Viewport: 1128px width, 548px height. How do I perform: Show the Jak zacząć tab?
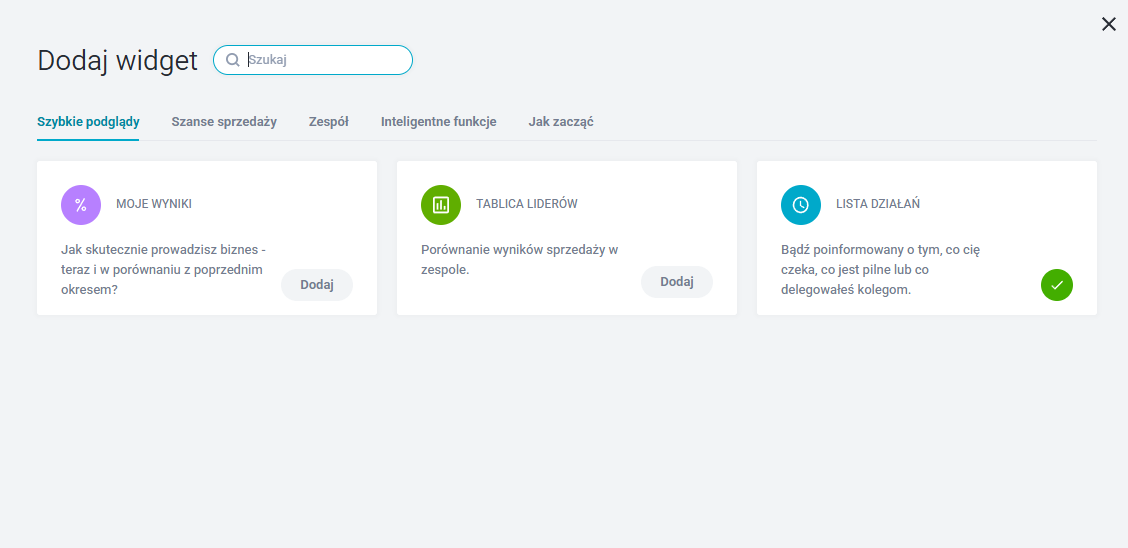561,122
